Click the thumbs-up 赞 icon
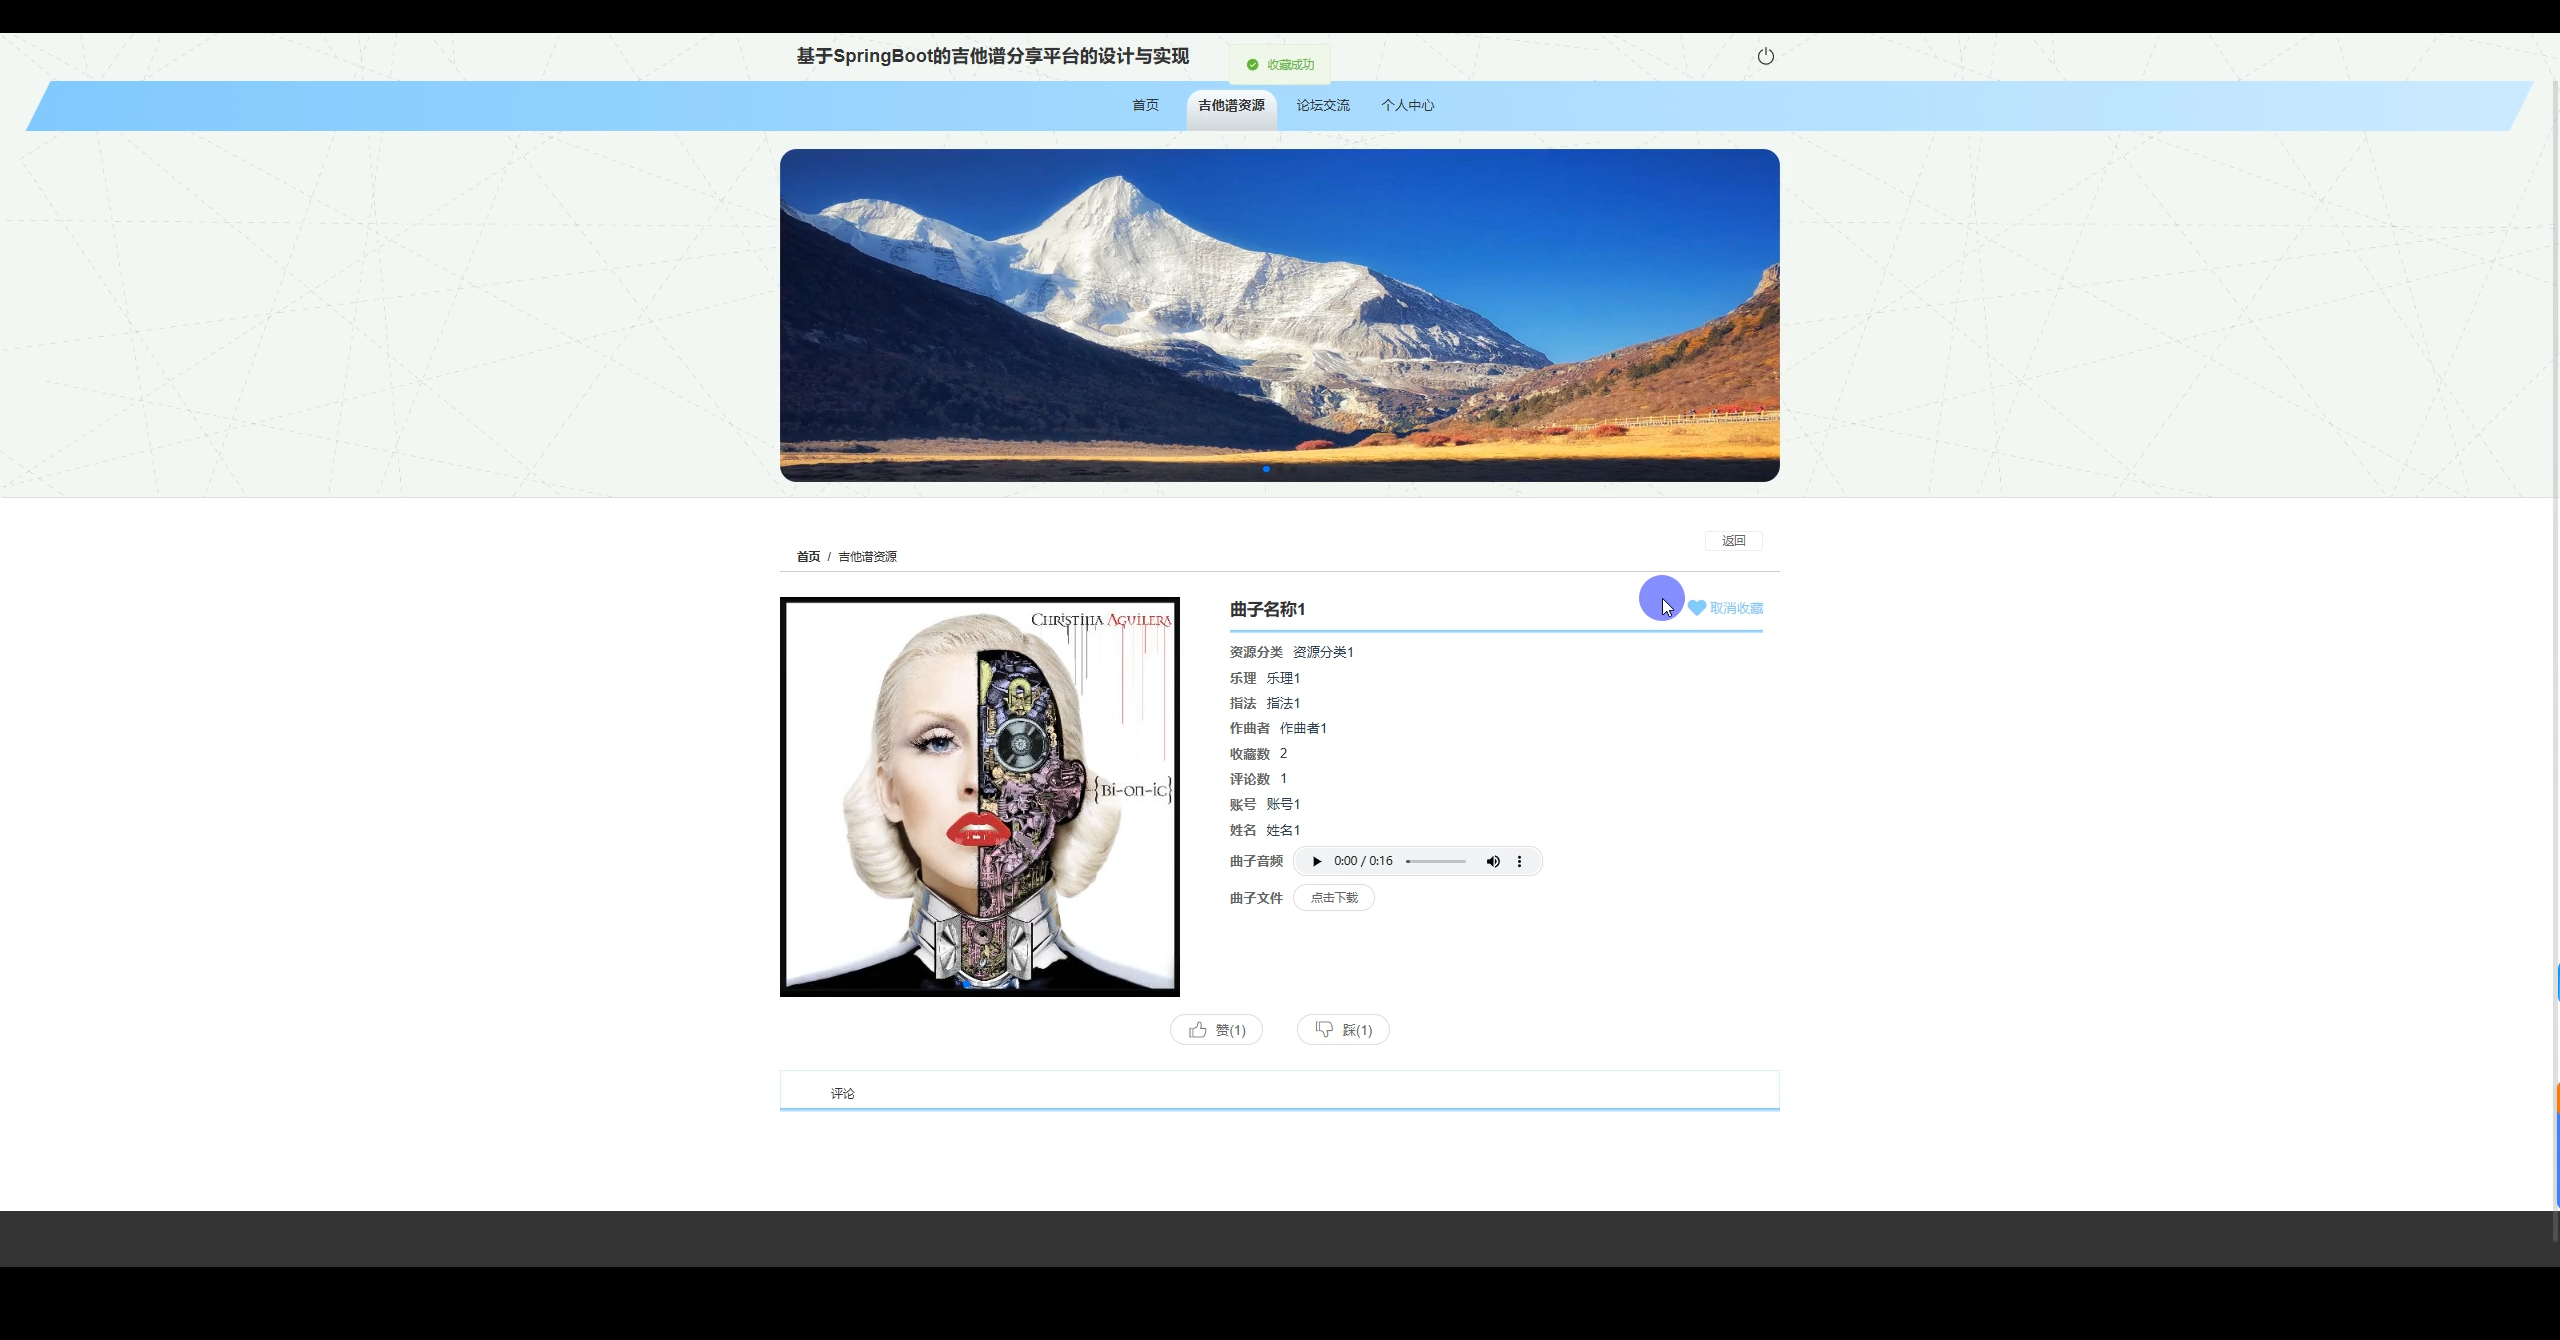 point(1198,1029)
